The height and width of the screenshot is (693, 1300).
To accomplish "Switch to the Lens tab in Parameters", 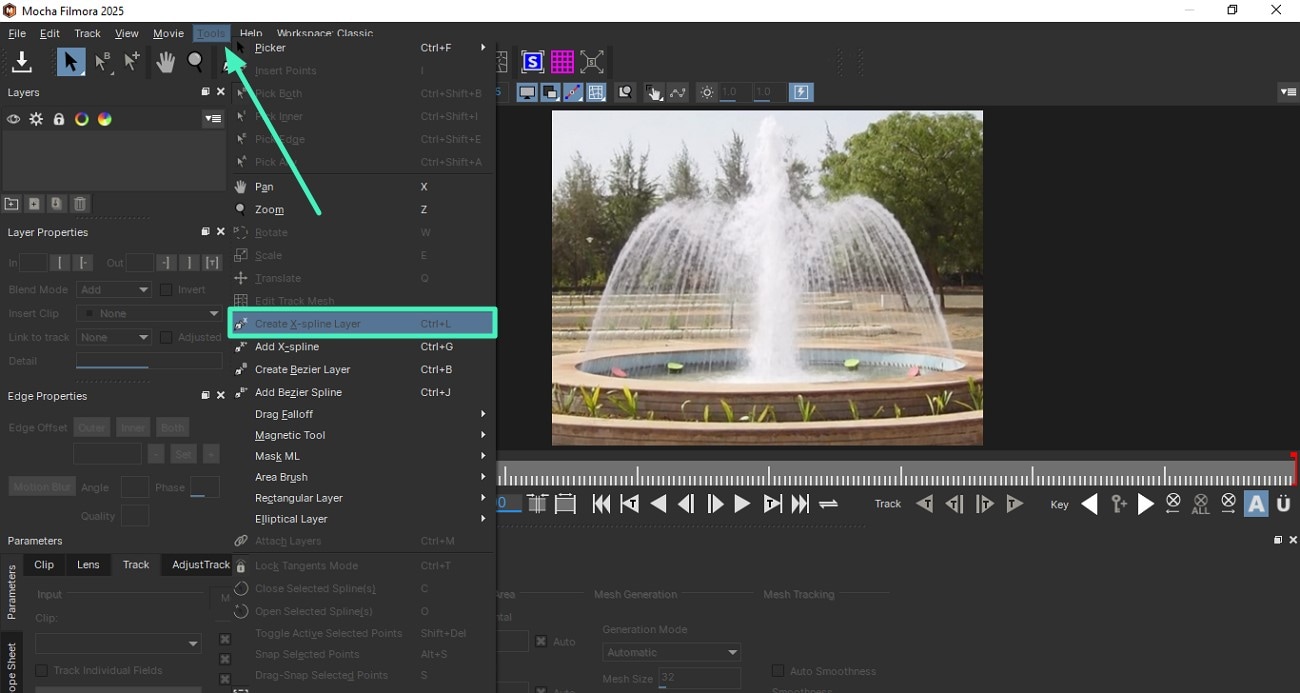I will (88, 564).
